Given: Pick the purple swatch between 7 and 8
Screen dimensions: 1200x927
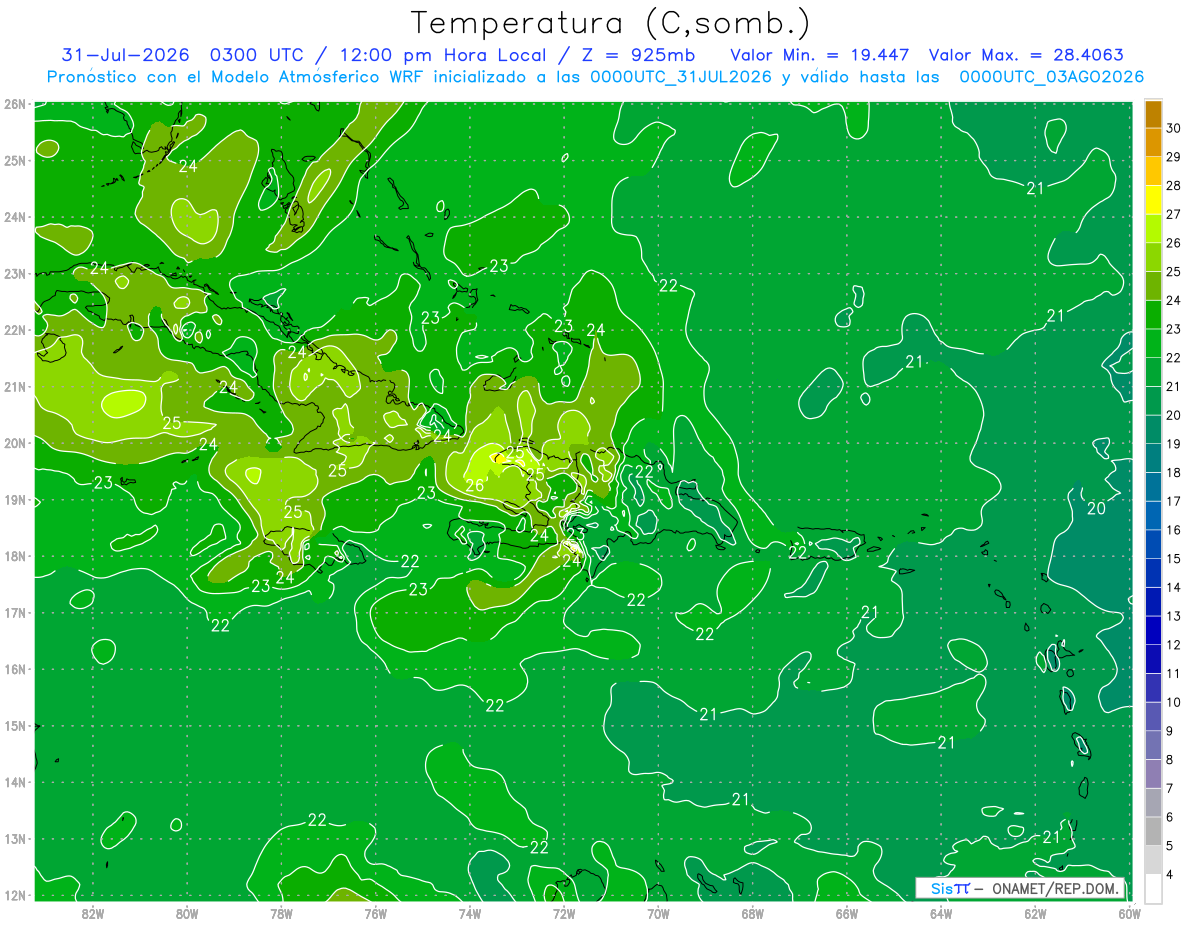Looking at the screenshot, I should point(1153,774).
